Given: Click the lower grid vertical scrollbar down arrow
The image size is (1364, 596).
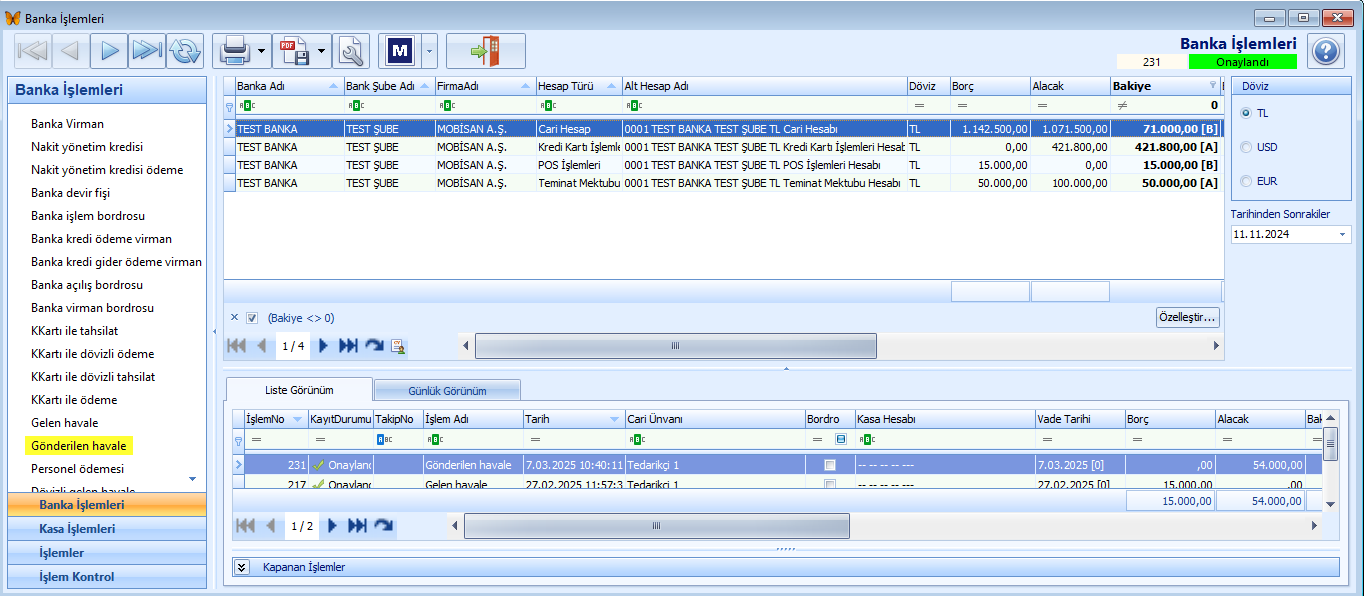Looking at the screenshot, I should (x=1330, y=503).
